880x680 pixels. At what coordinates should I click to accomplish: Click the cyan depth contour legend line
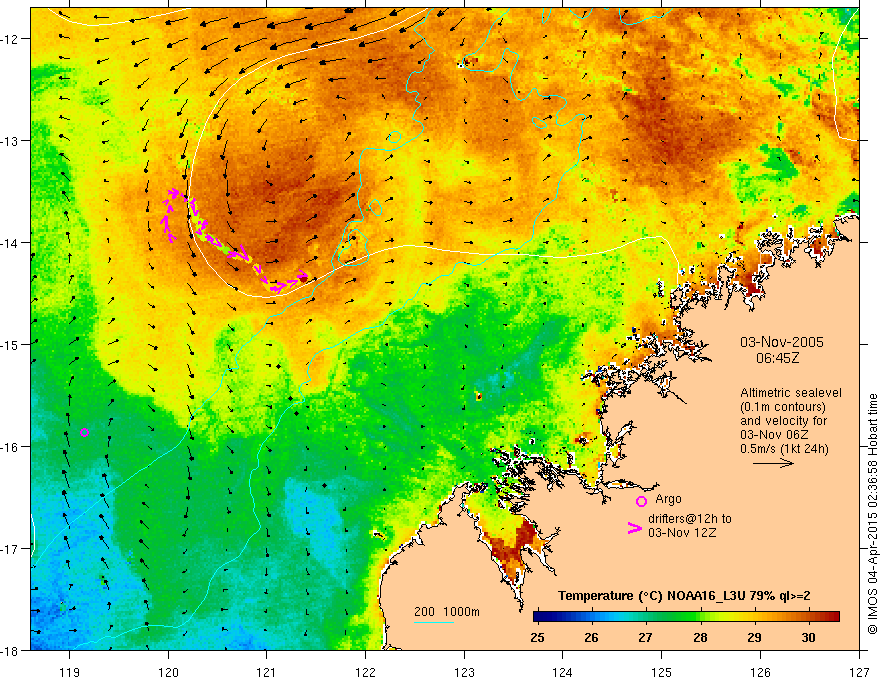[x=434, y=622]
